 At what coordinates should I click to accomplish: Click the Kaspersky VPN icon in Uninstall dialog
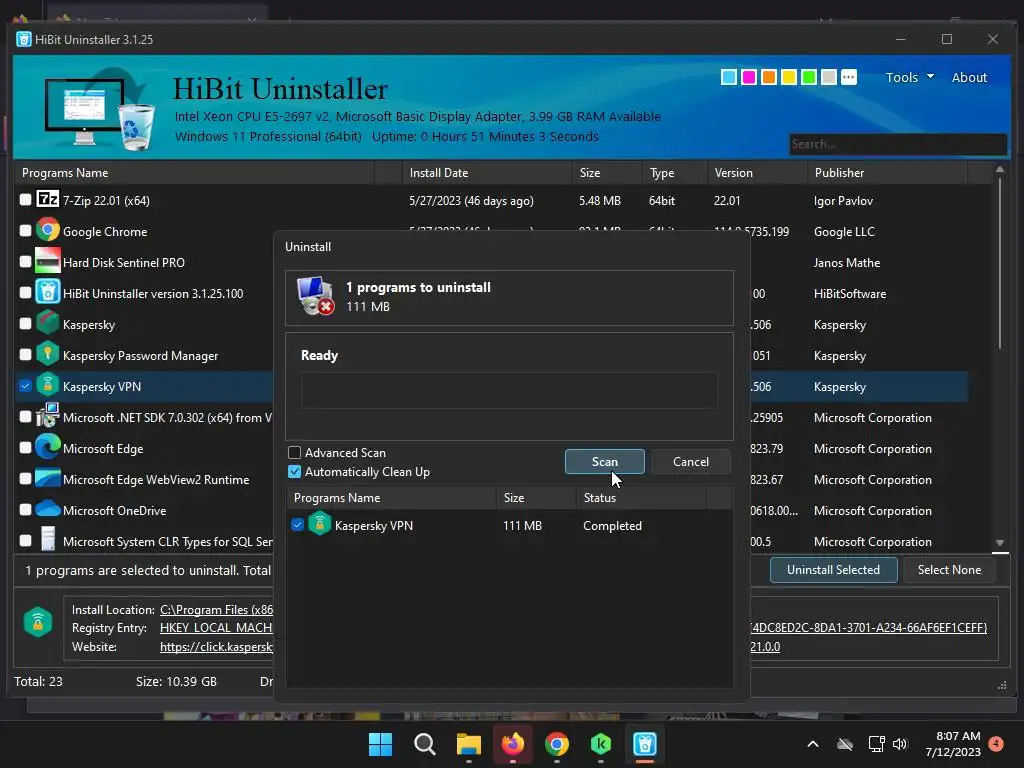click(319, 524)
